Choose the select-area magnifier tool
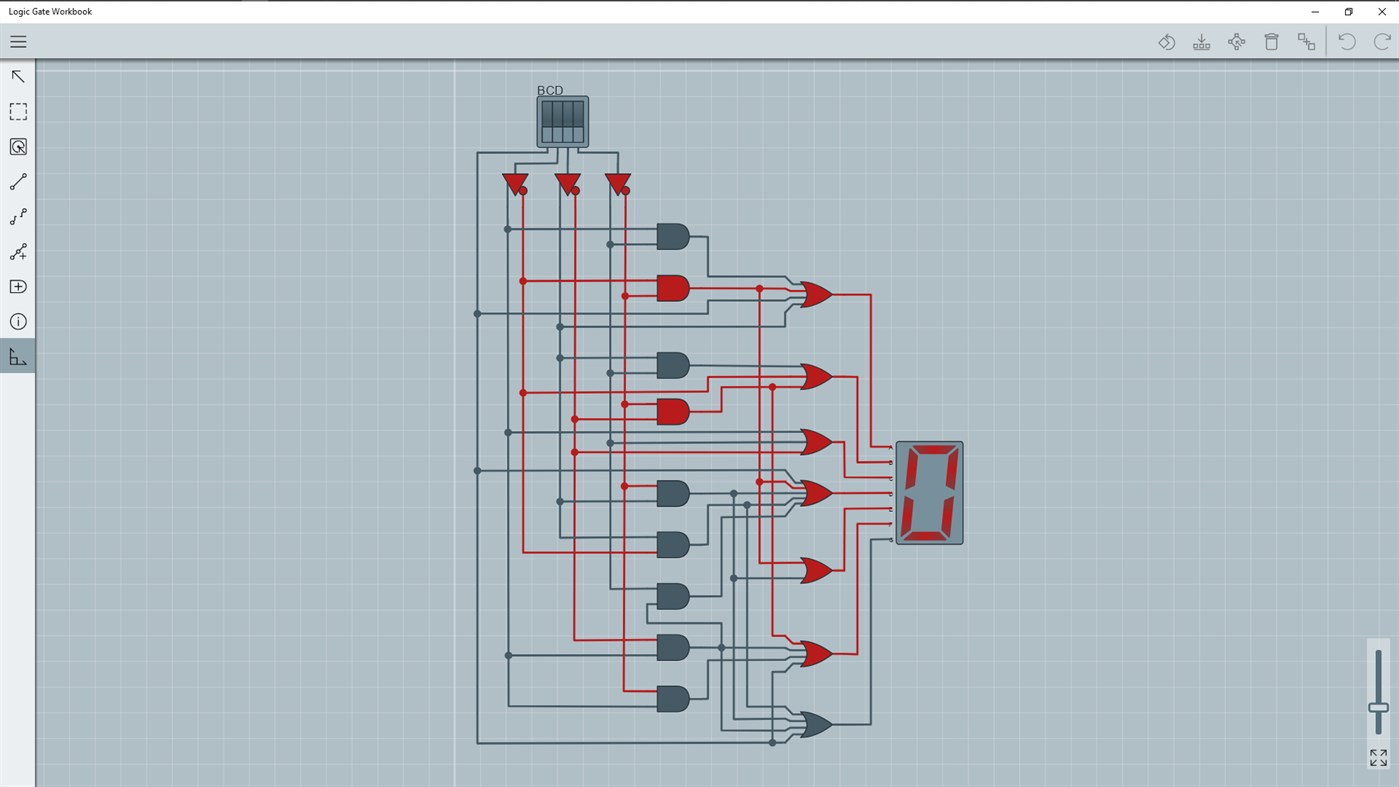 coord(17,146)
